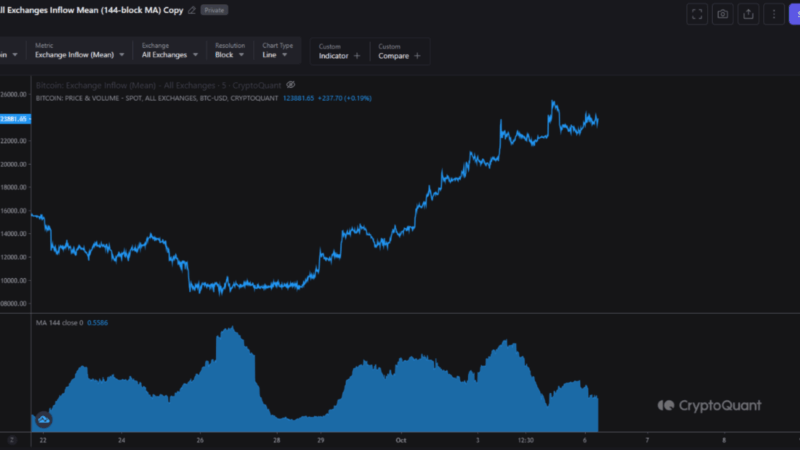Click the share/export icon
This screenshot has height=450, width=800.
pyautogui.click(x=747, y=14)
